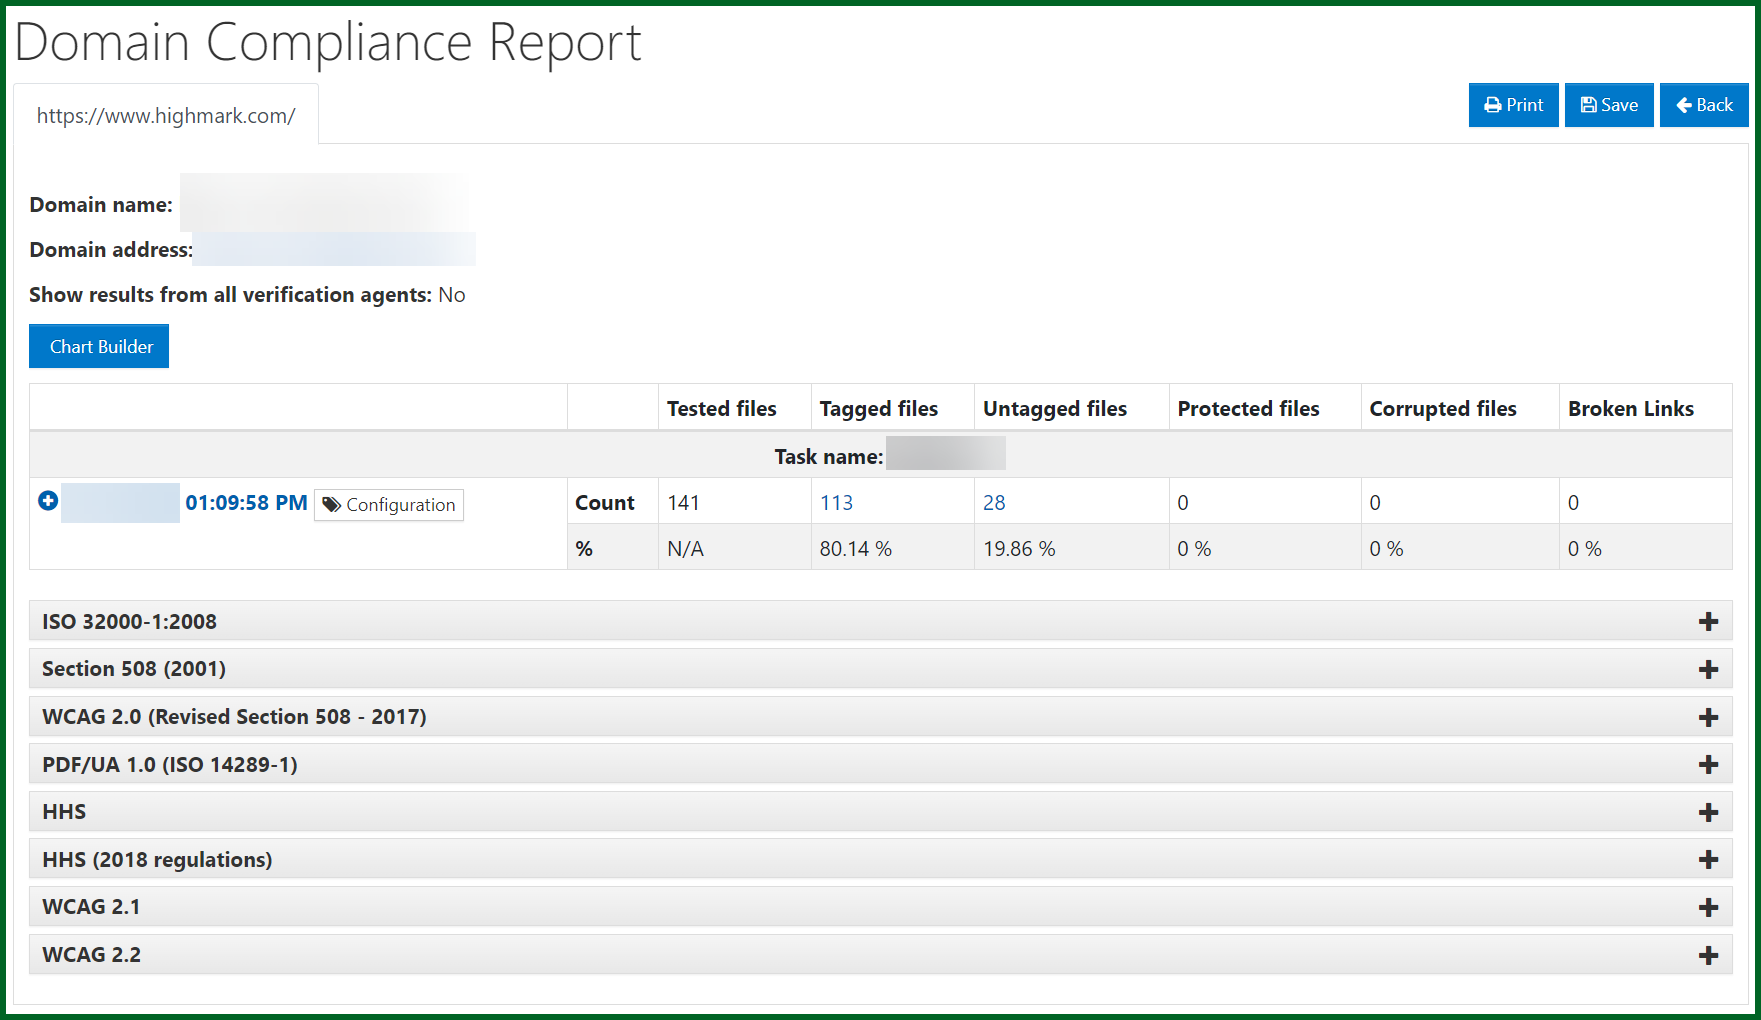The width and height of the screenshot is (1761, 1020).
Task: Expand the HHS panel
Action: pos(880,812)
